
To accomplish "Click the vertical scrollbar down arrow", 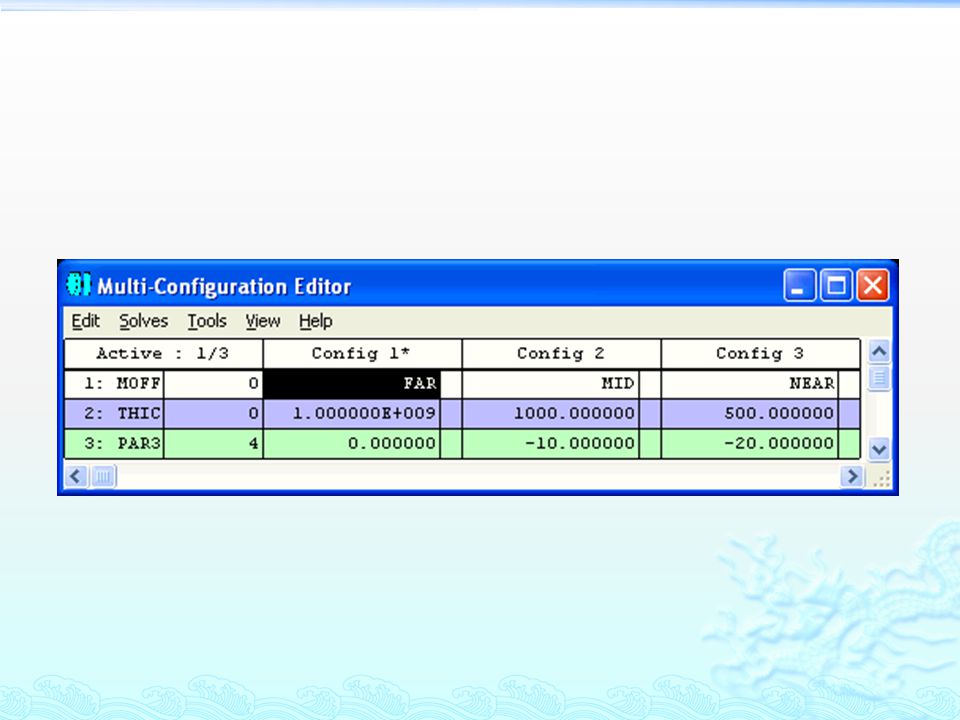I will click(x=879, y=449).
